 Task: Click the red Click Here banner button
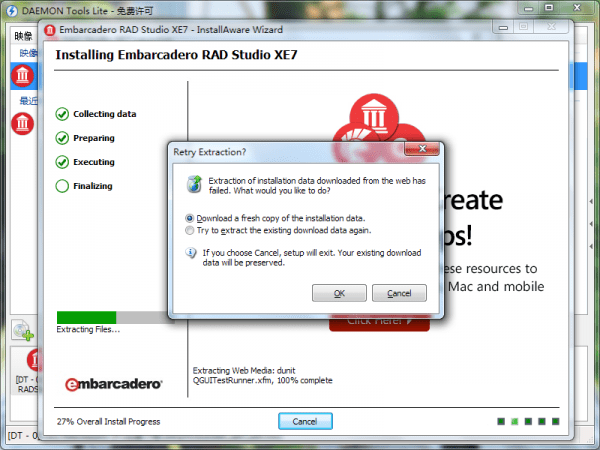(379, 322)
